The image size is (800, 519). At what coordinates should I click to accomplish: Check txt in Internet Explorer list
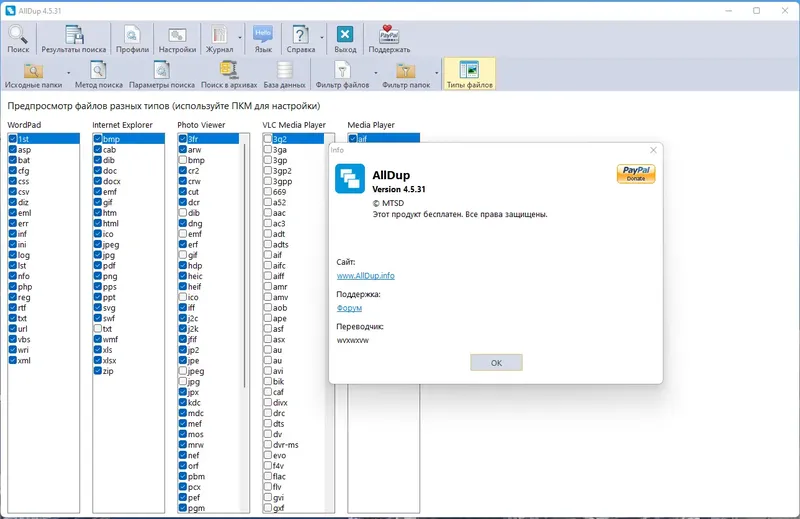pyautogui.click(x=98, y=329)
